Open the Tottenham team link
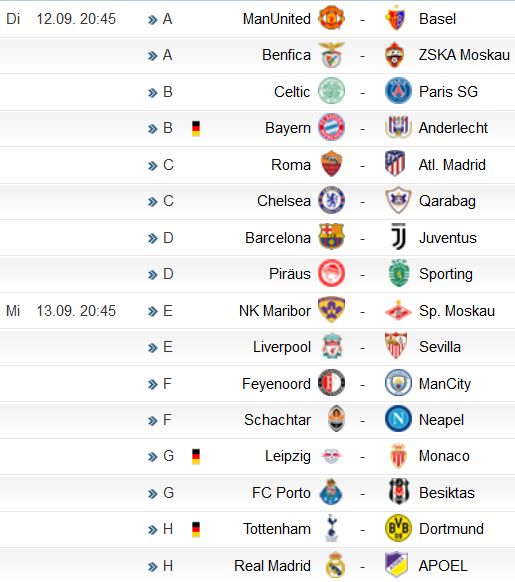The width and height of the screenshot is (515, 582). pyautogui.click(x=277, y=529)
